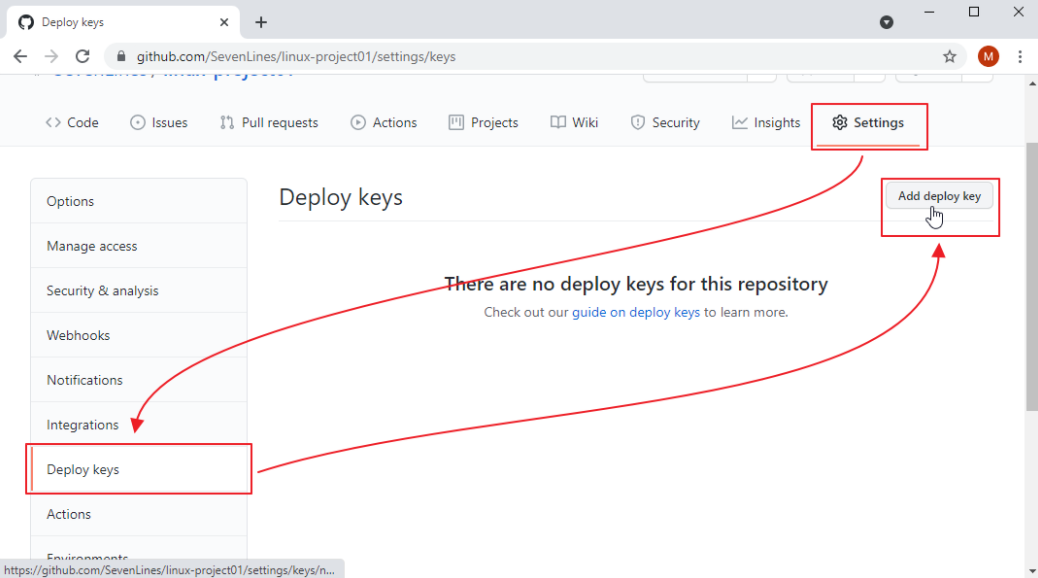Click the Add deploy key button
1038x578 pixels.
pos(939,196)
